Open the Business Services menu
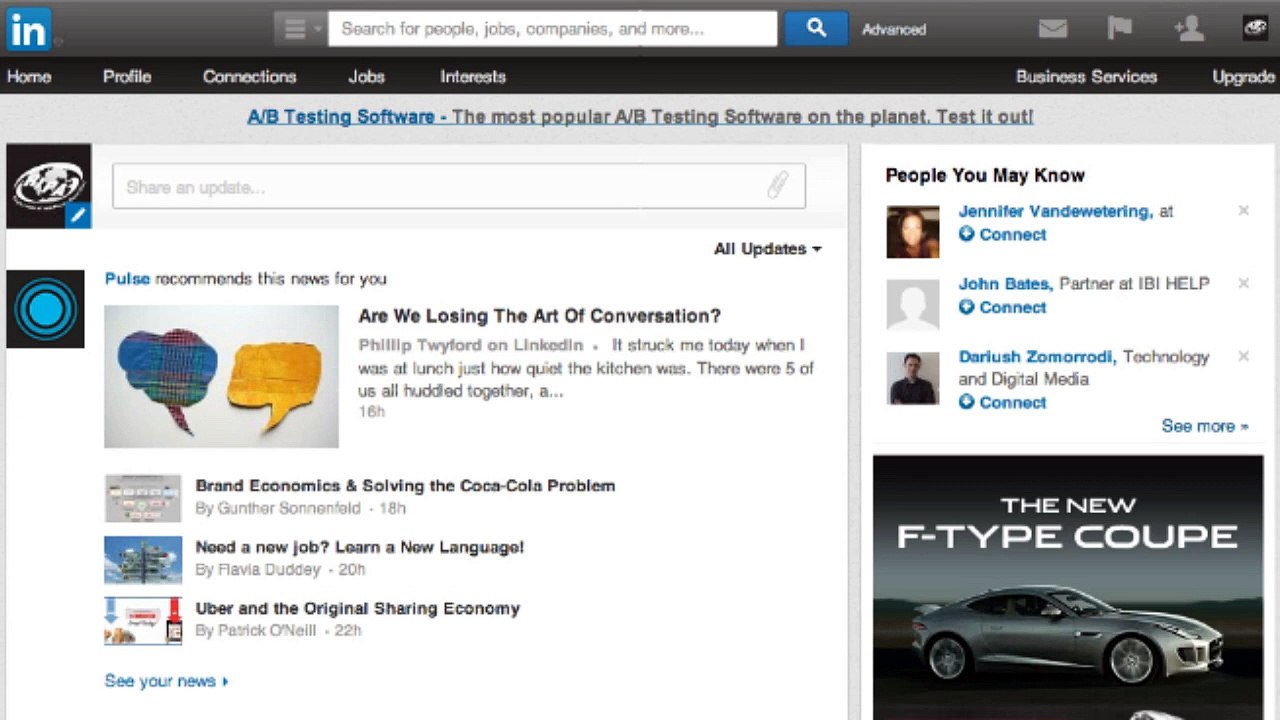Image resolution: width=1280 pixels, height=720 pixels. (x=1086, y=76)
